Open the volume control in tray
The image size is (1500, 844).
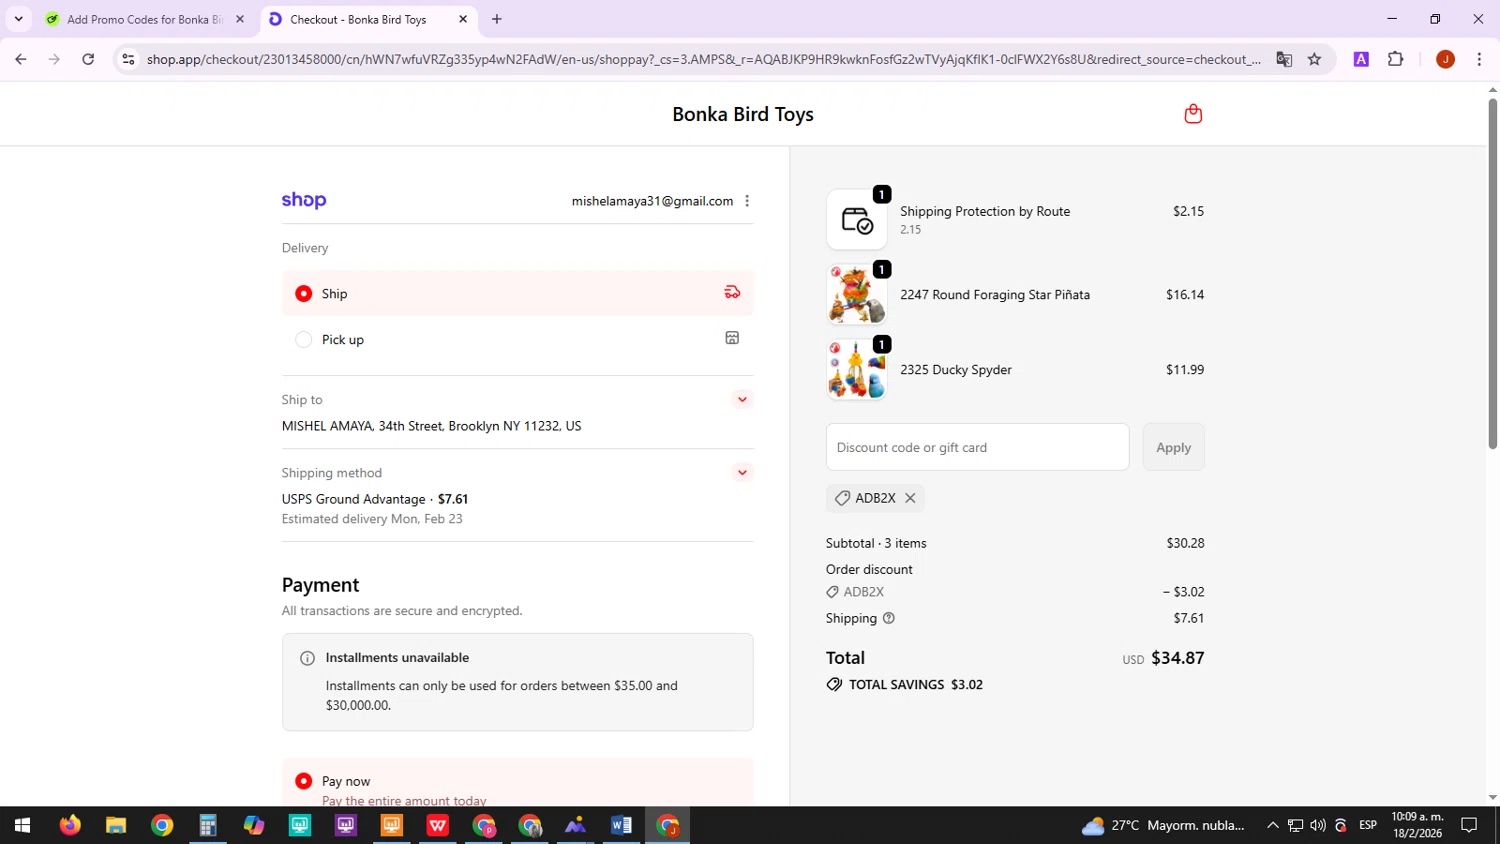[1318, 825]
